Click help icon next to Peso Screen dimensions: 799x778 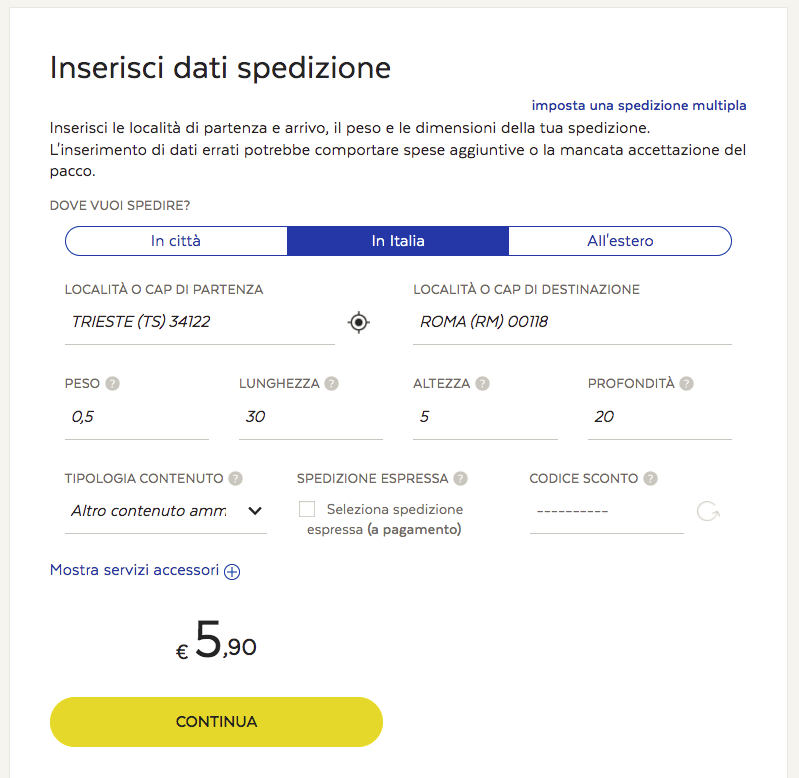coord(113,383)
